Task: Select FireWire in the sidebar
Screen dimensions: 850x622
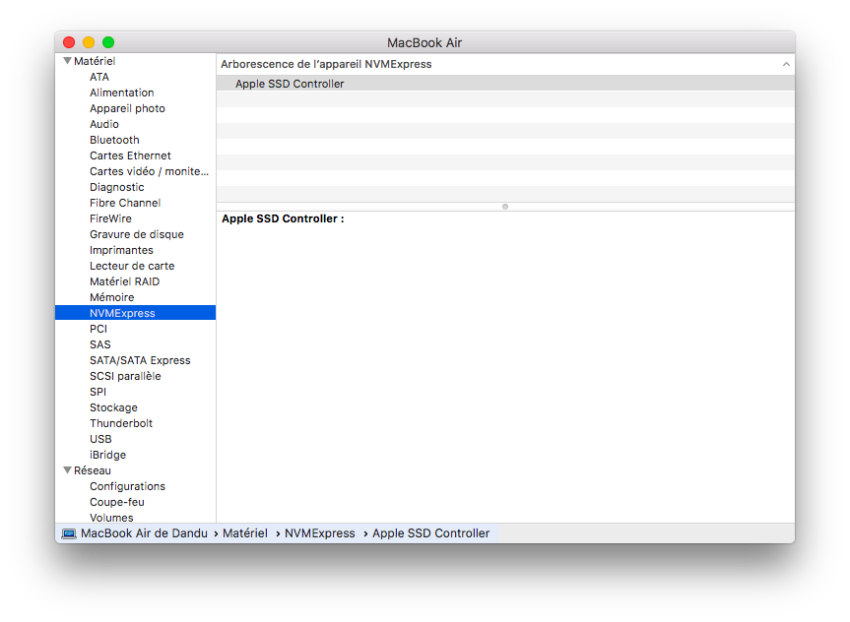Action: point(111,219)
